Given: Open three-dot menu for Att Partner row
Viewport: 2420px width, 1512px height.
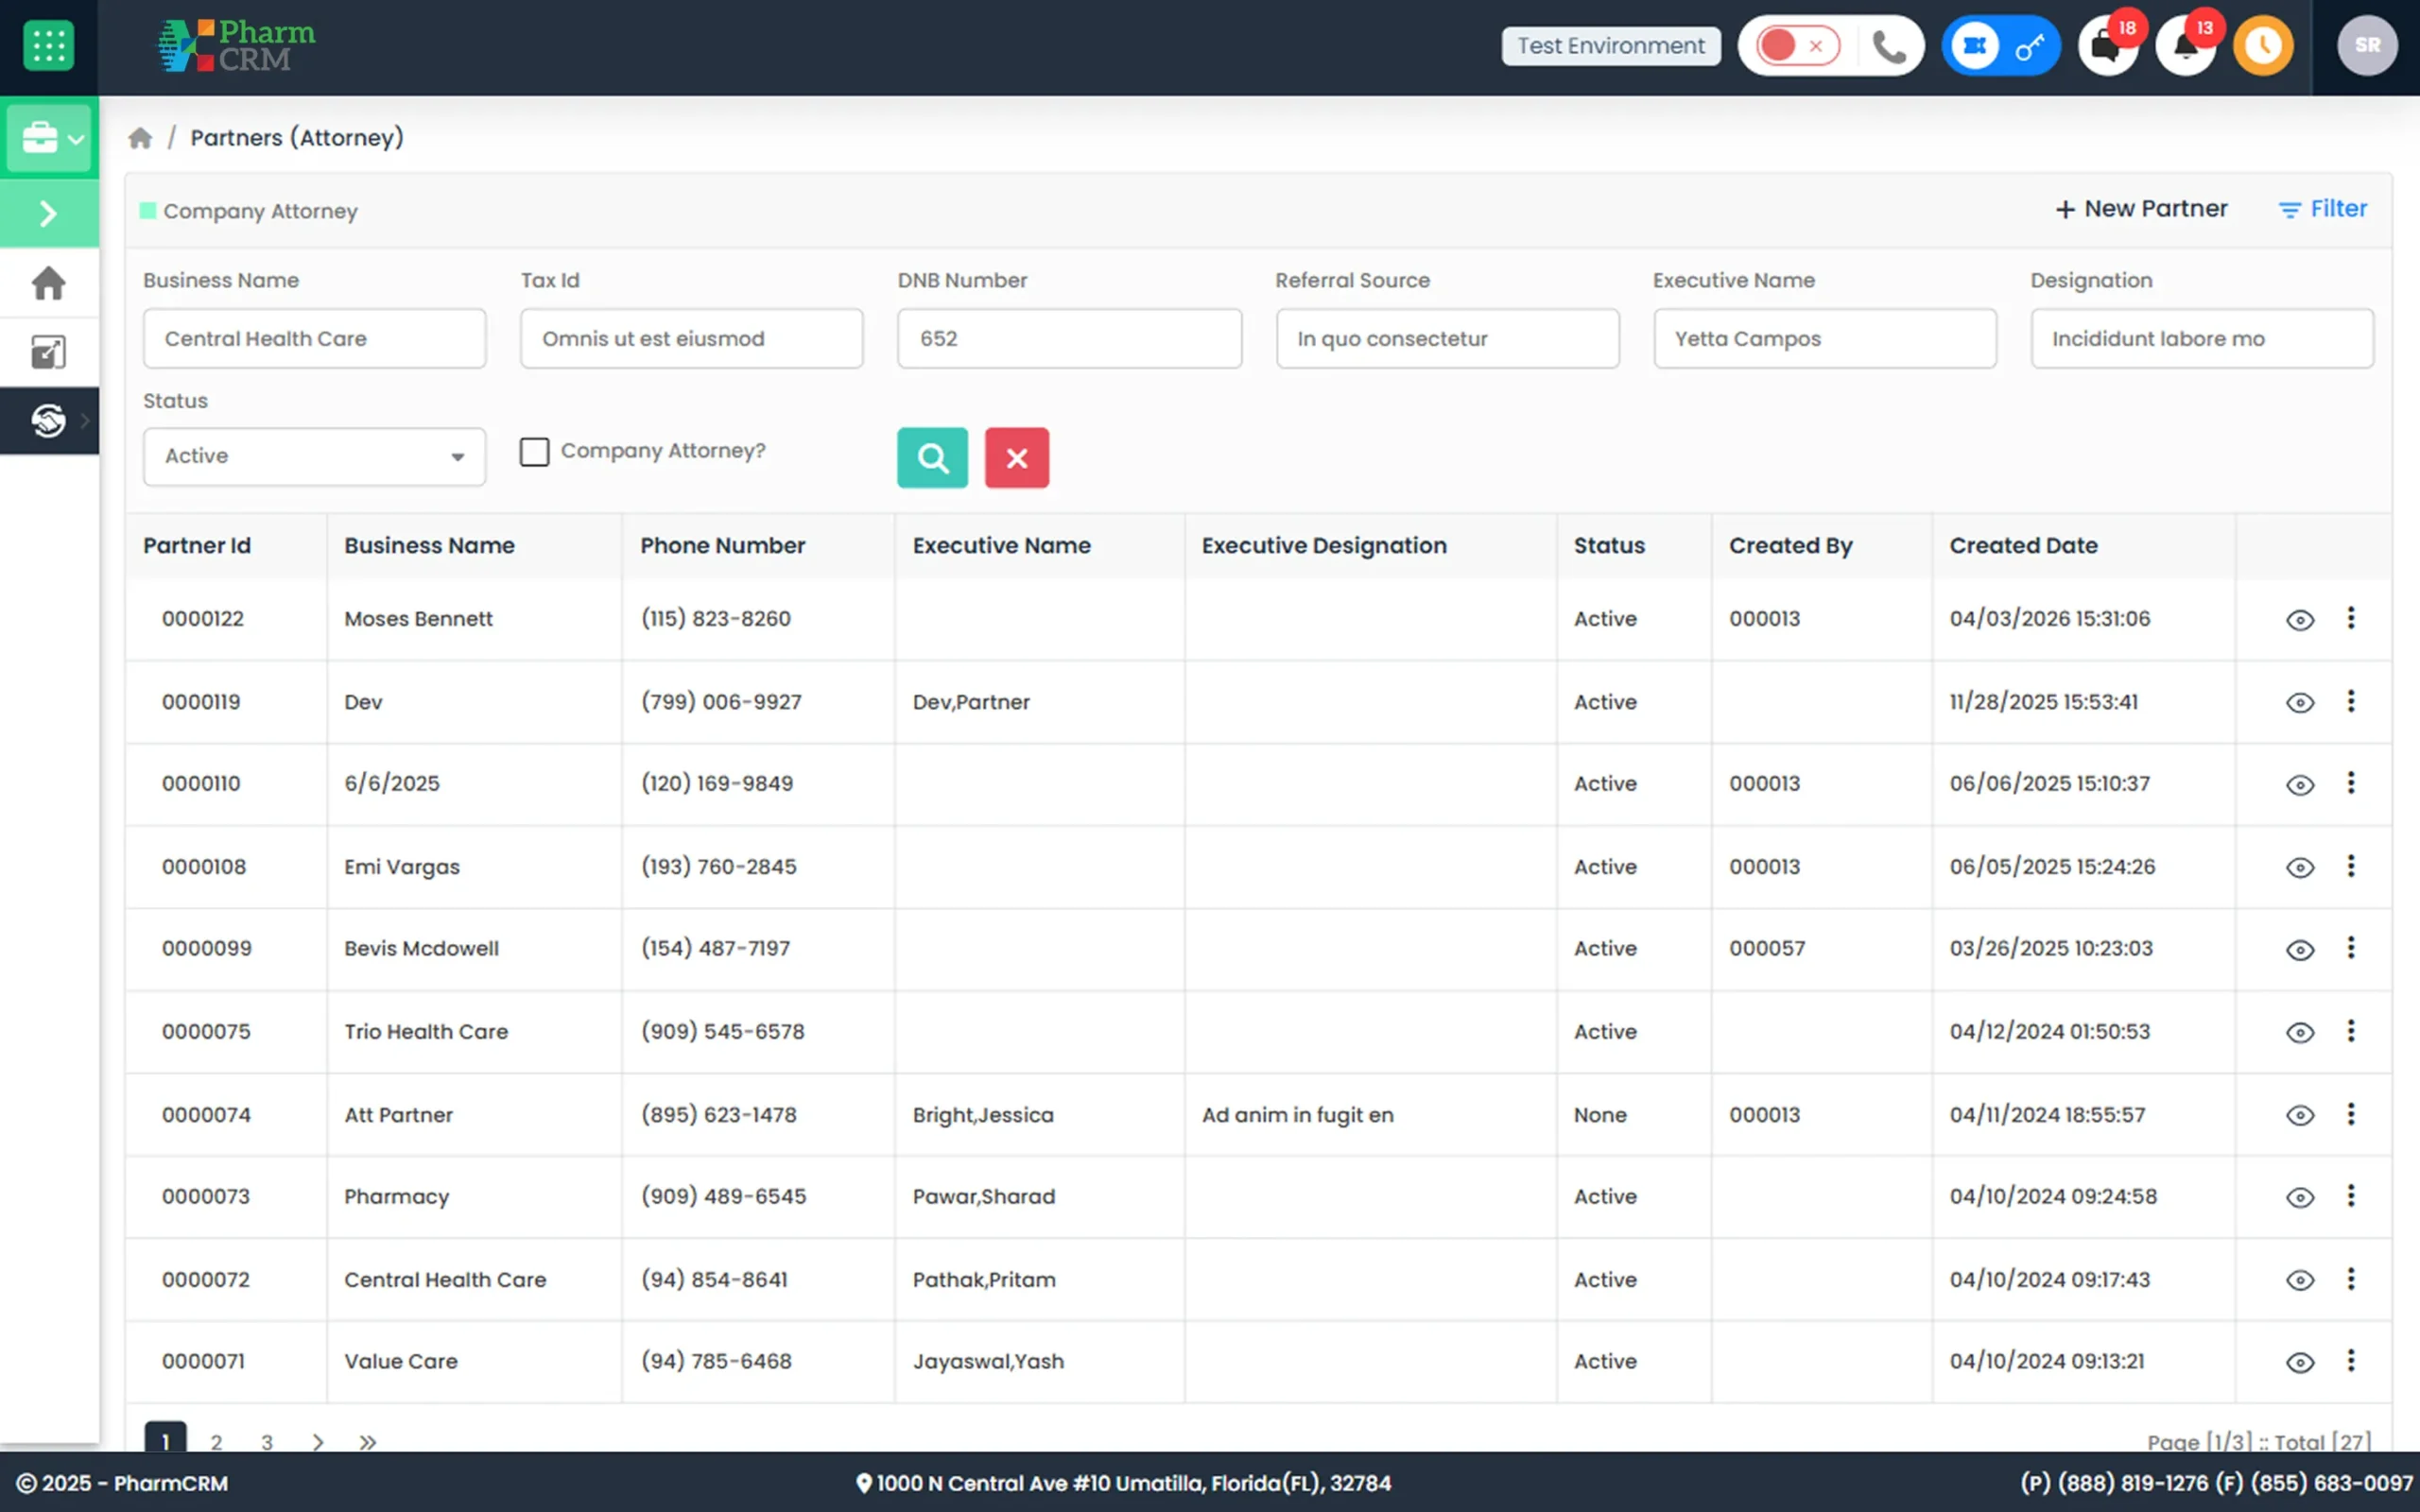Looking at the screenshot, I should (2351, 1114).
